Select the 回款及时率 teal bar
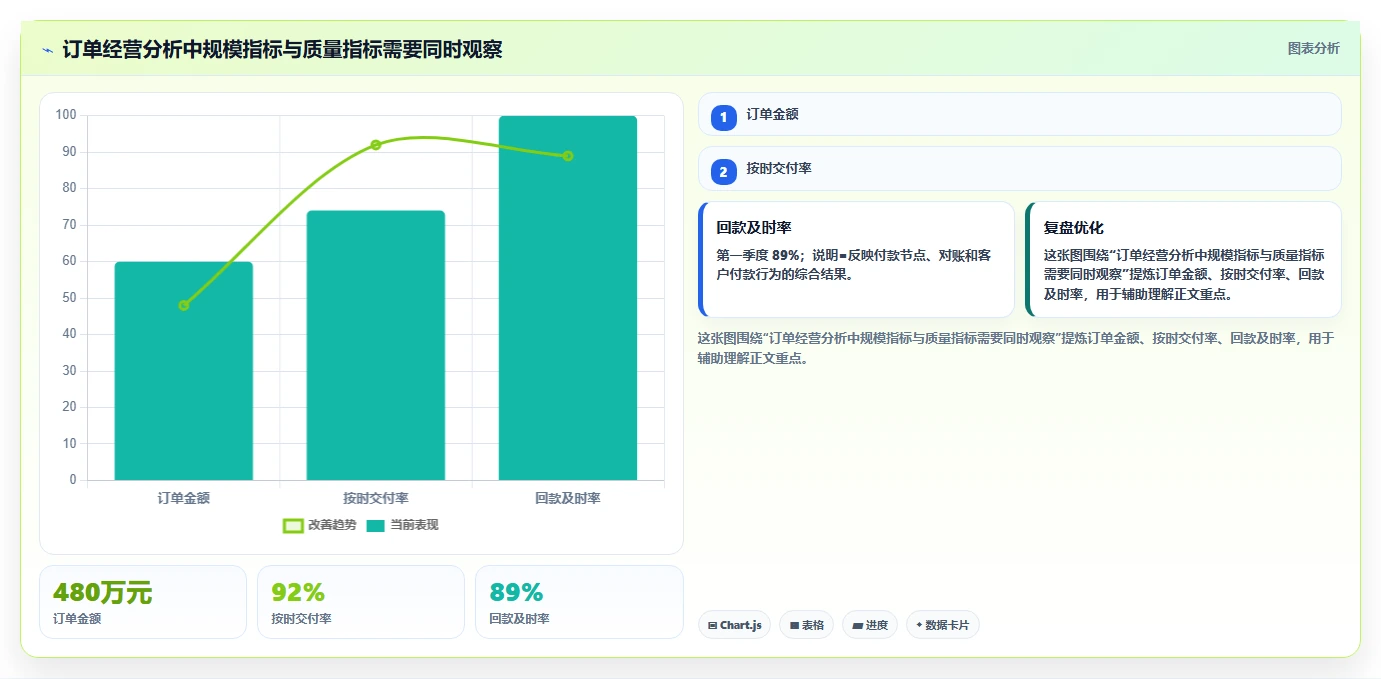Screen dimensions: 1381x679 (x=568, y=298)
